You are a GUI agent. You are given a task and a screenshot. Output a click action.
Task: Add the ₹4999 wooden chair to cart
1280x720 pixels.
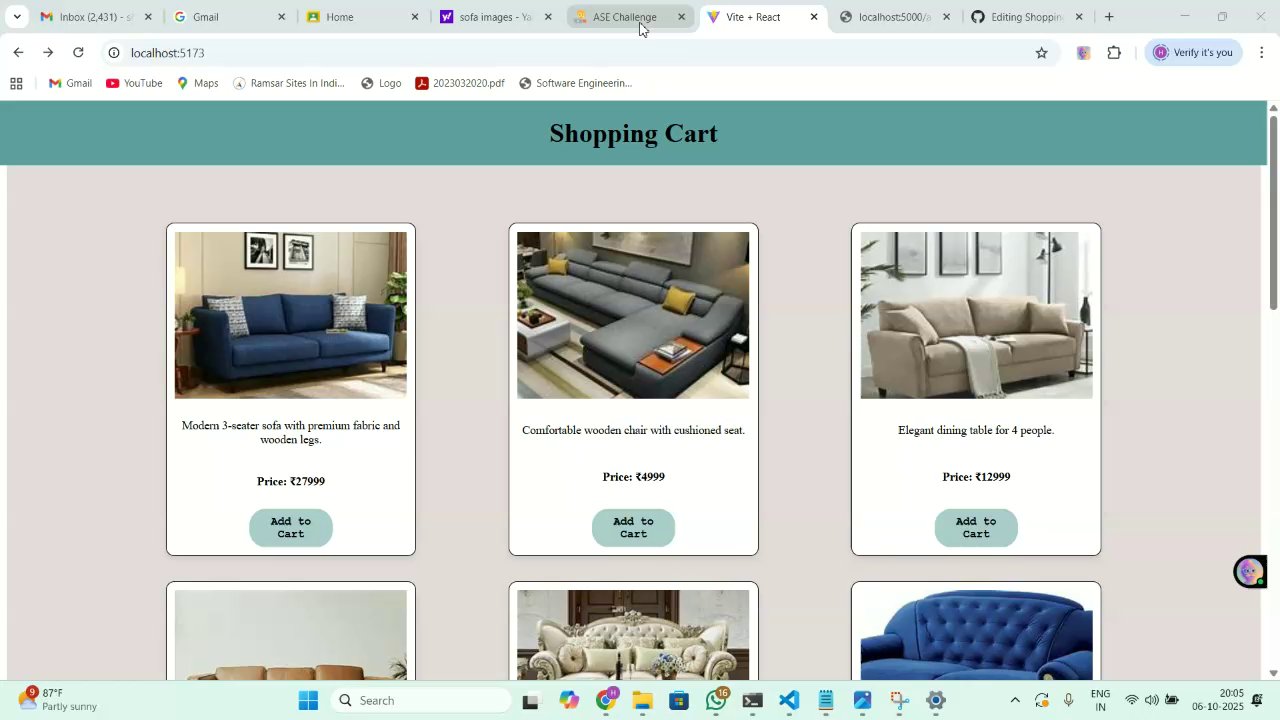tap(633, 528)
